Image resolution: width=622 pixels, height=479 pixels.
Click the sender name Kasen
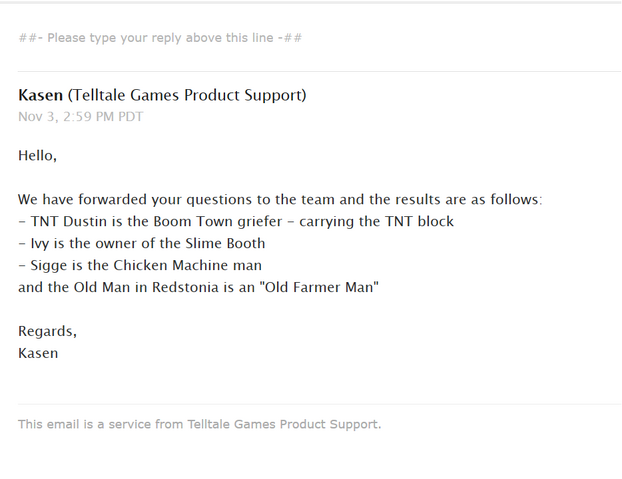[40, 95]
